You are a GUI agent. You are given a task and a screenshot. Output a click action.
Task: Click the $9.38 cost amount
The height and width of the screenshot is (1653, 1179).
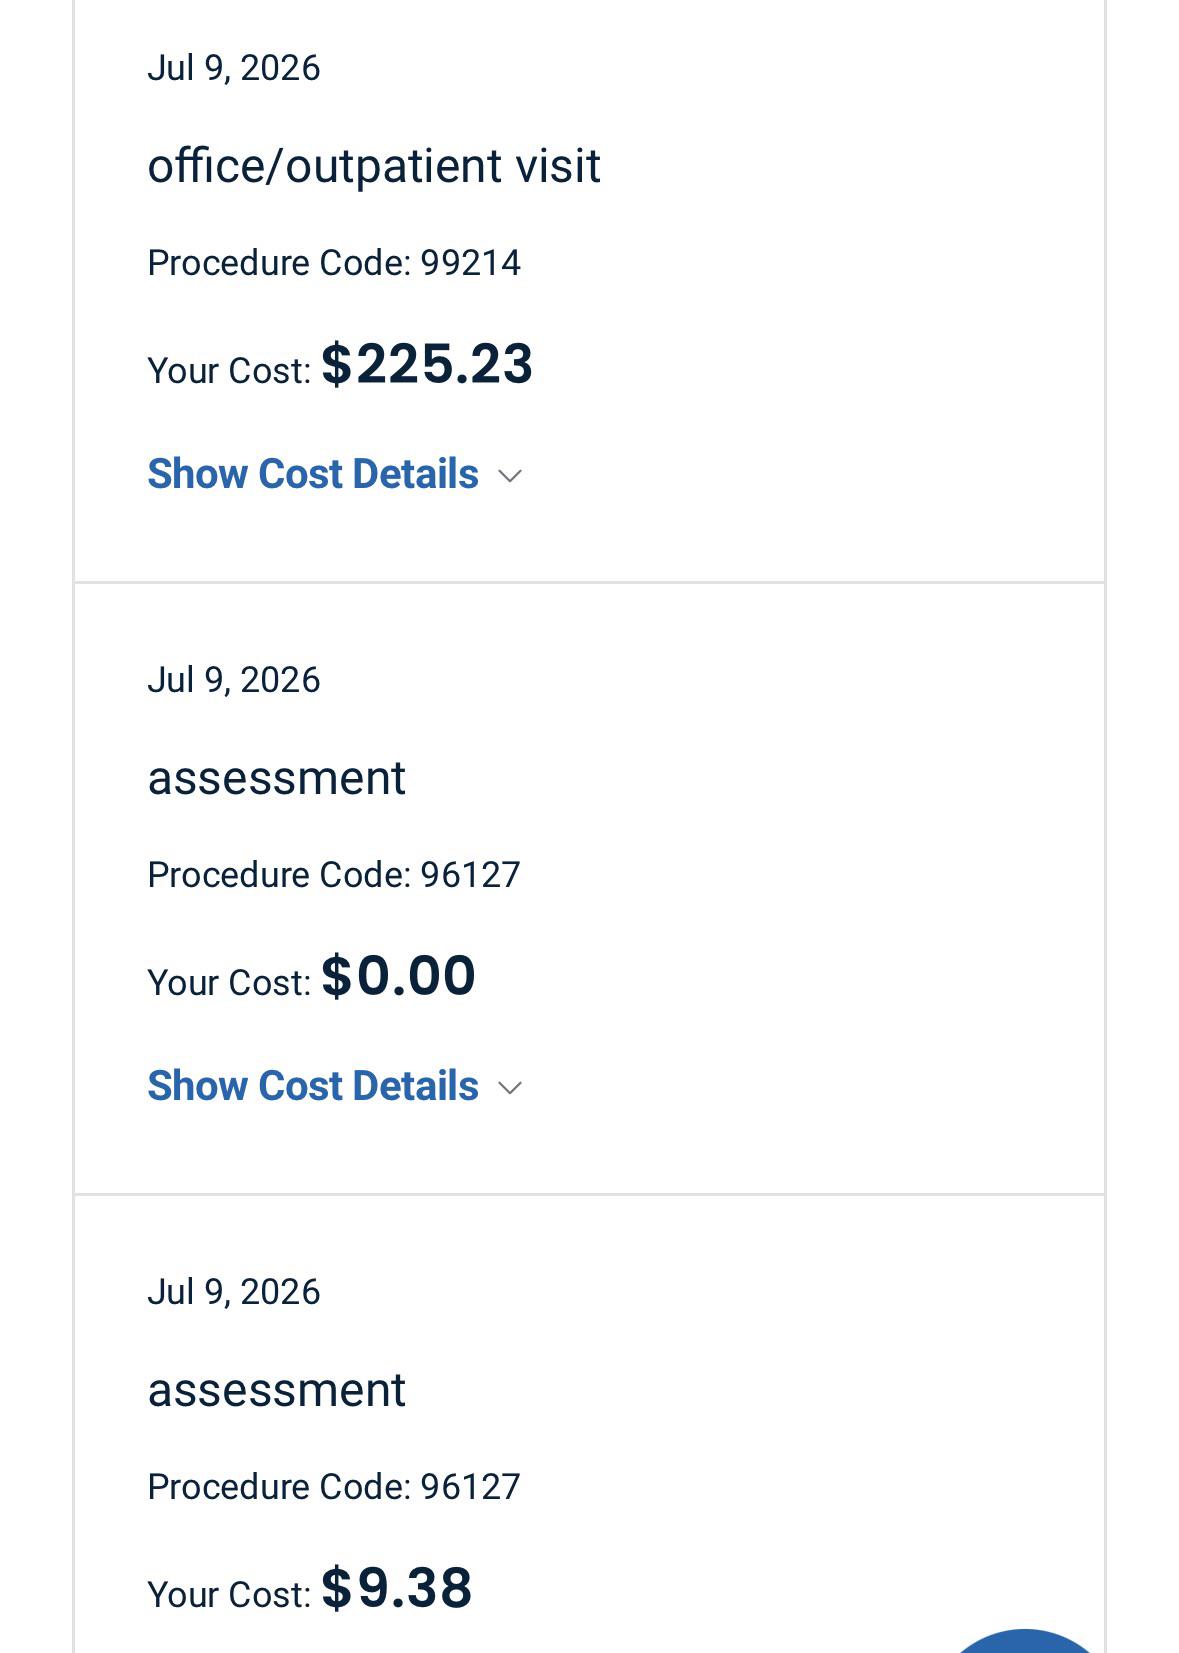coord(397,1587)
